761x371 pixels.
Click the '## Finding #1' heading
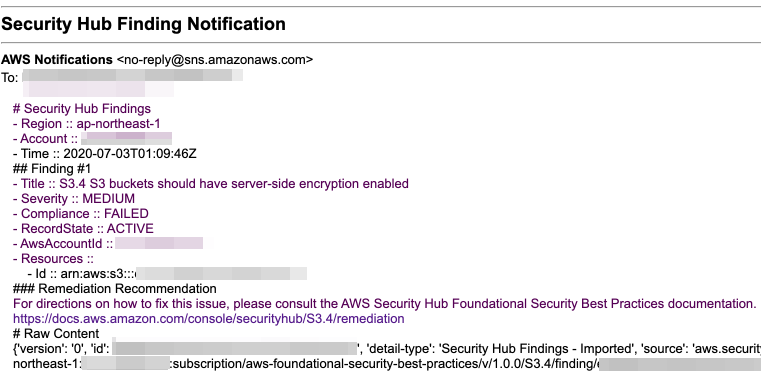pyautogui.click(x=51, y=169)
